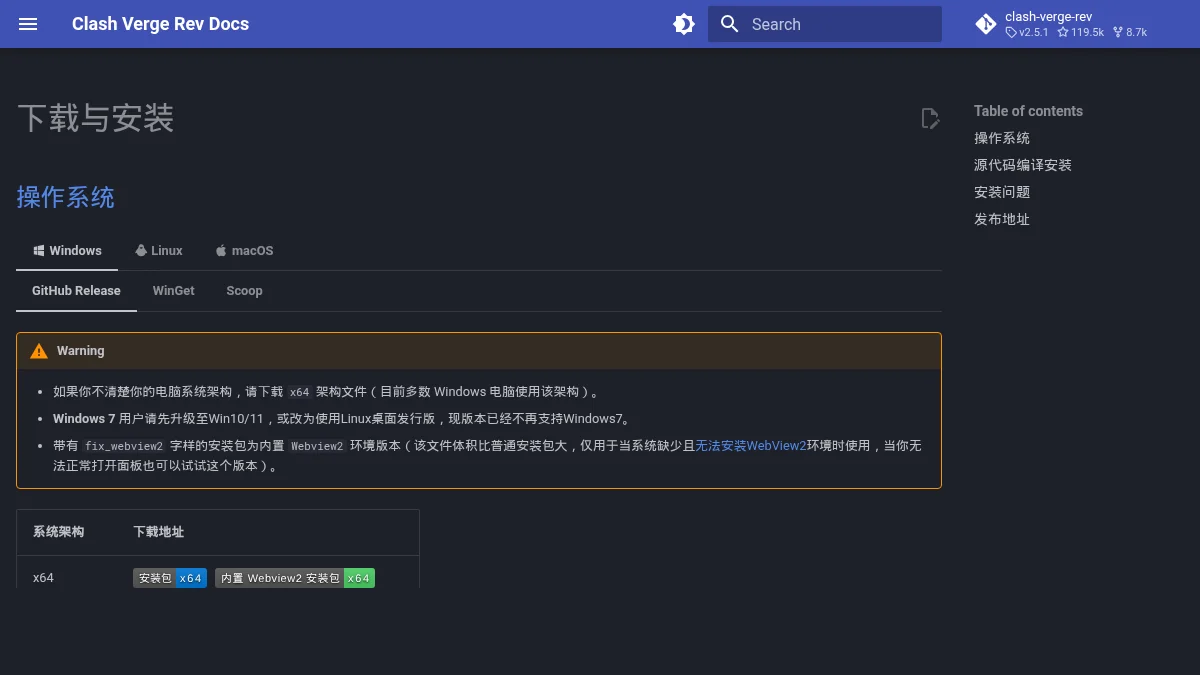Click the 下载地址 column header
Screen dimensions: 1200x675
tap(158, 532)
